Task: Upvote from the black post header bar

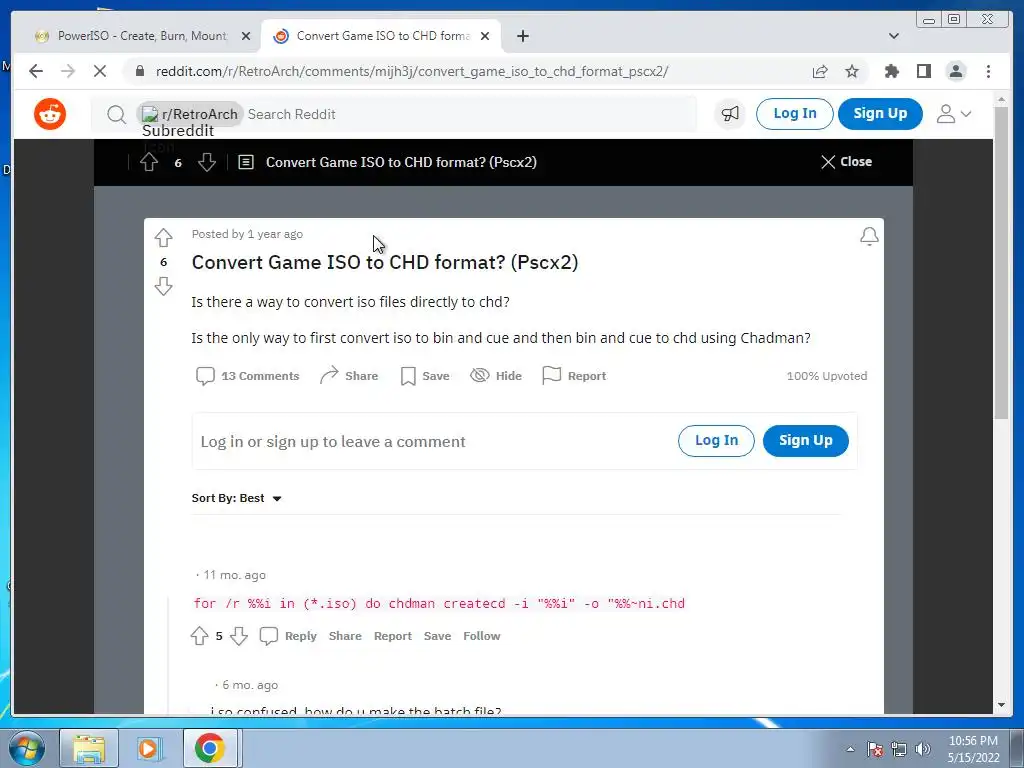Action: point(149,162)
